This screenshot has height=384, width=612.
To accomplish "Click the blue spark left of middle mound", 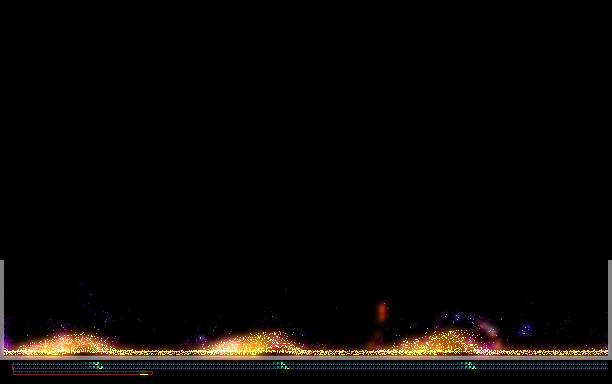I will point(201,338).
